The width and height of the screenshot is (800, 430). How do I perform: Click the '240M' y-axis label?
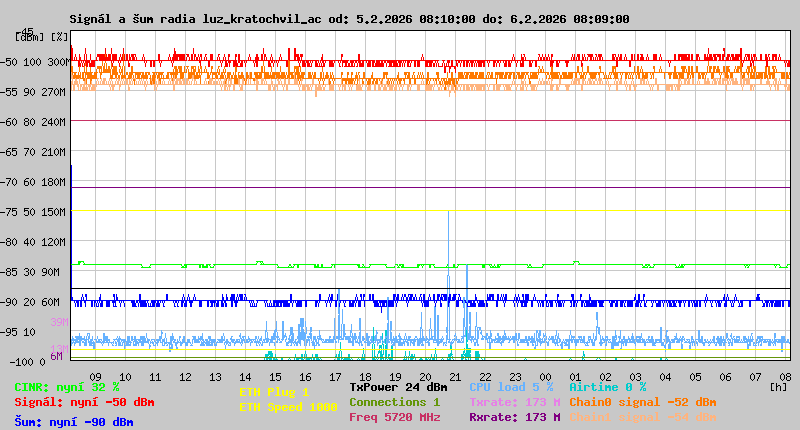click(x=54, y=122)
